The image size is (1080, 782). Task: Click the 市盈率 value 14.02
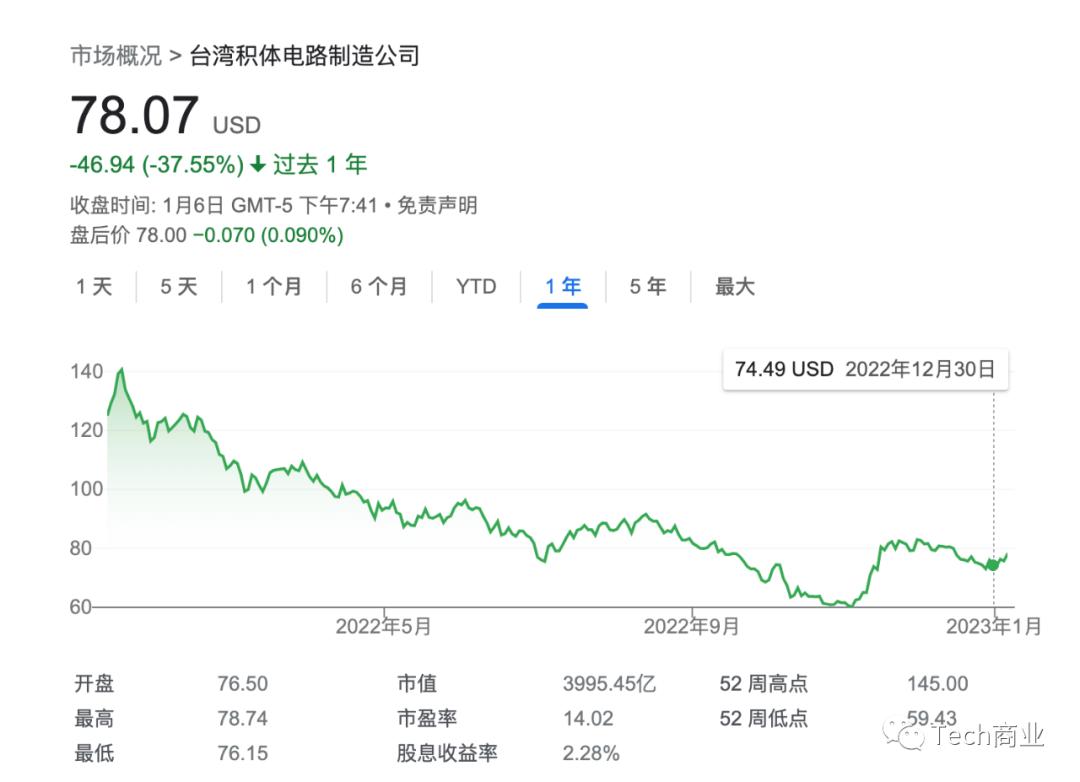pyautogui.click(x=588, y=718)
